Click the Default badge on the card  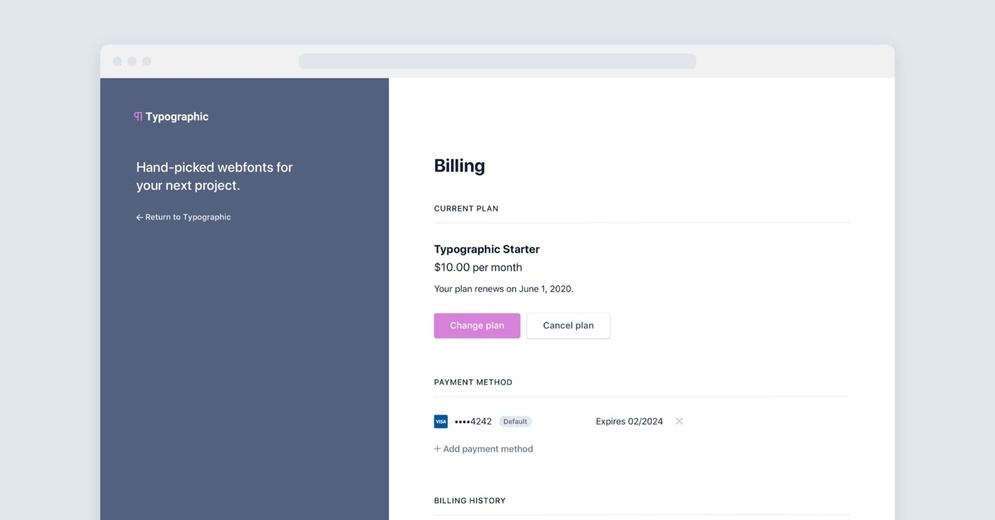click(x=515, y=422)
